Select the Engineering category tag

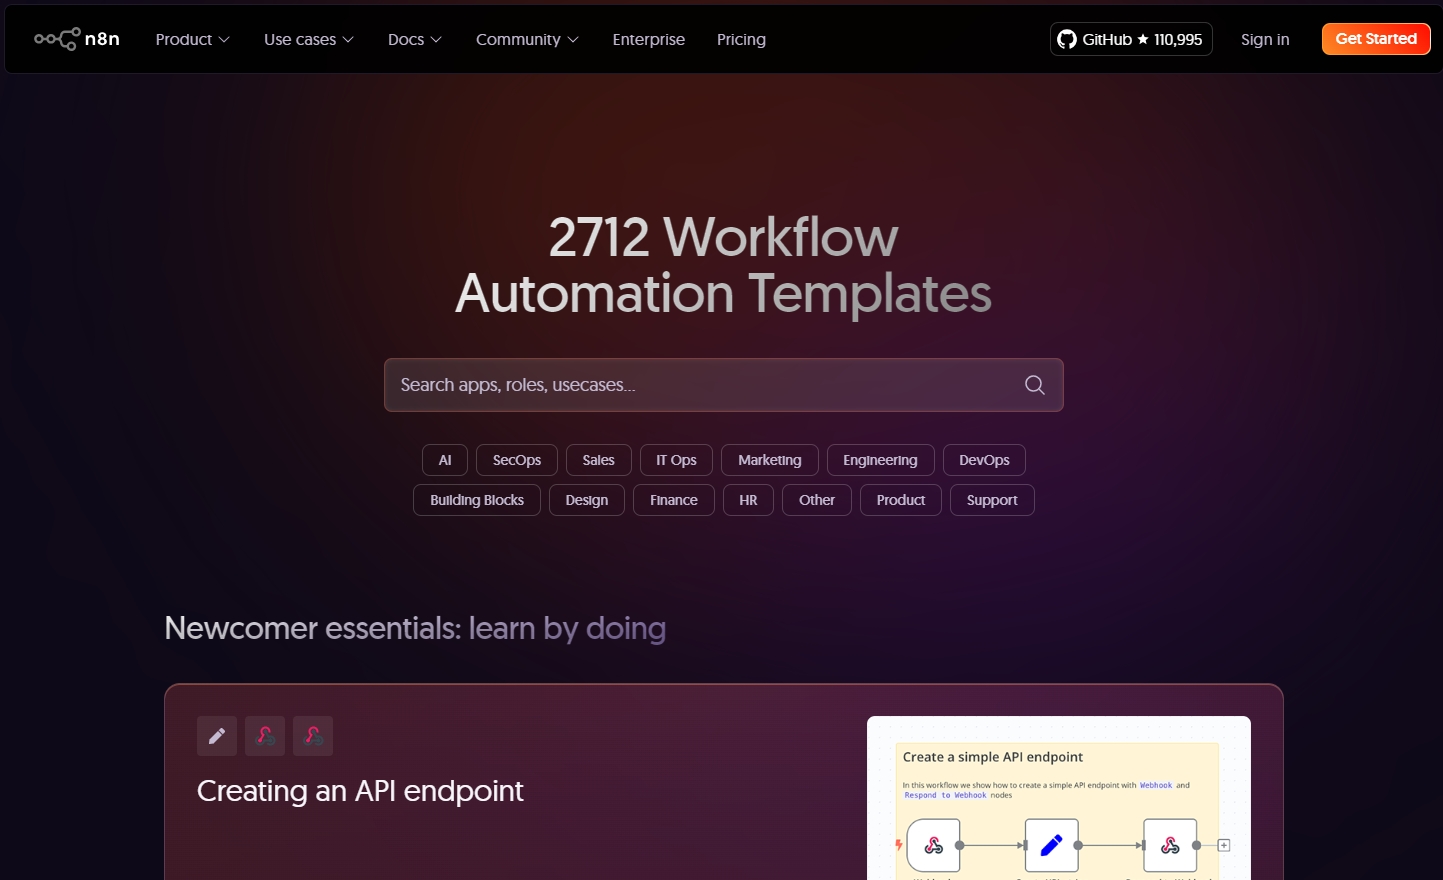pyautogui.click(x=880, y=460)
